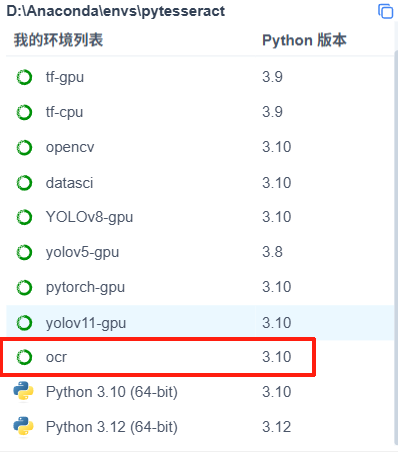Click version 3.10 in the datasci row
This screenshot has height=452, width=398.
[277, 183]
